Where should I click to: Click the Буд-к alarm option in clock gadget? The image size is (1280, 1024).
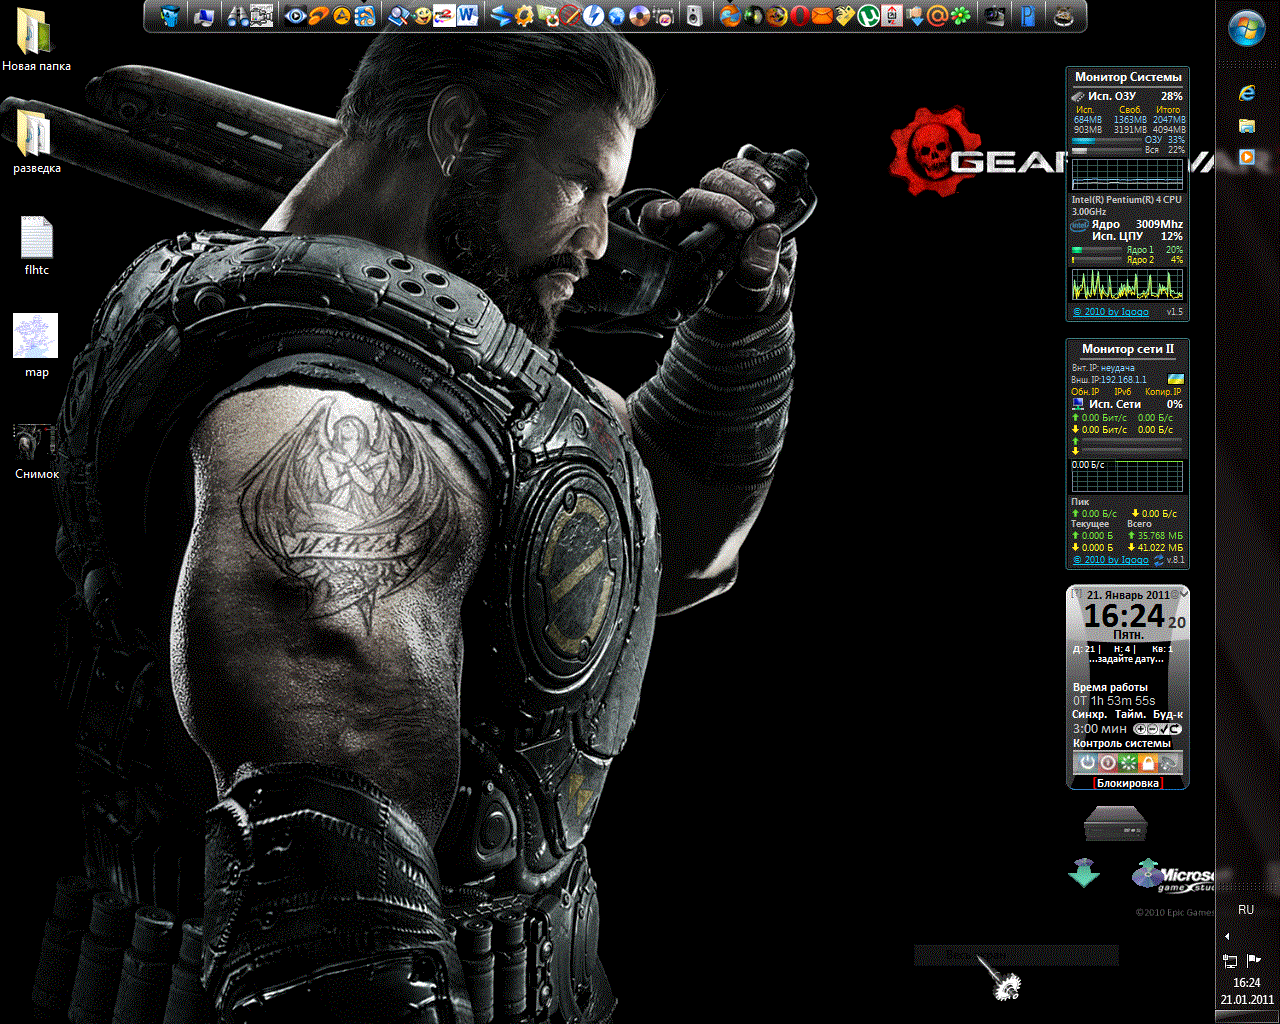click(1168, 715)
